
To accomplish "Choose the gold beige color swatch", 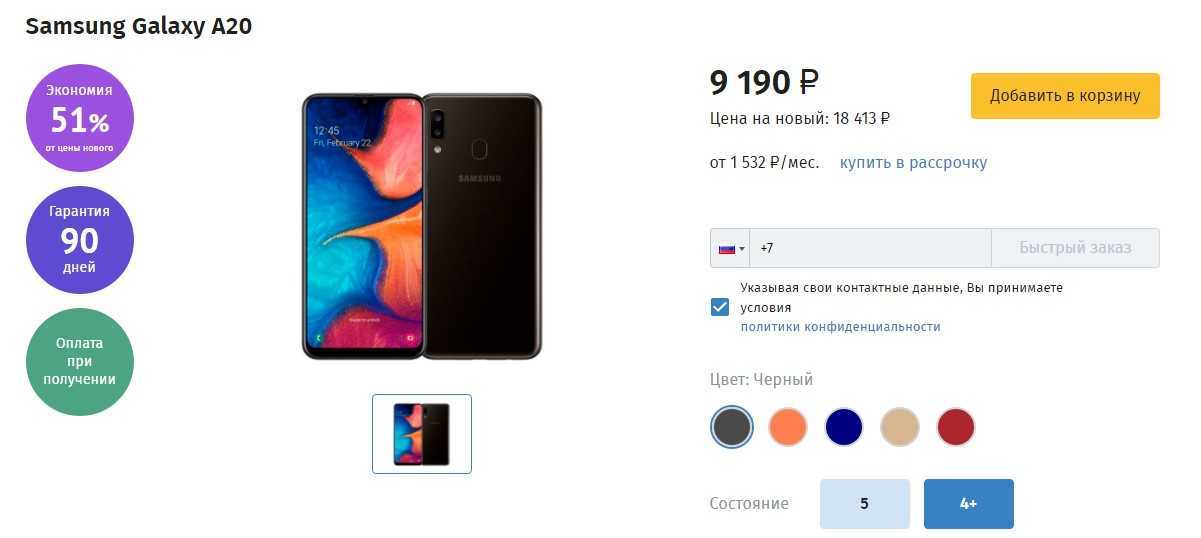I will (x=900, y=427).
